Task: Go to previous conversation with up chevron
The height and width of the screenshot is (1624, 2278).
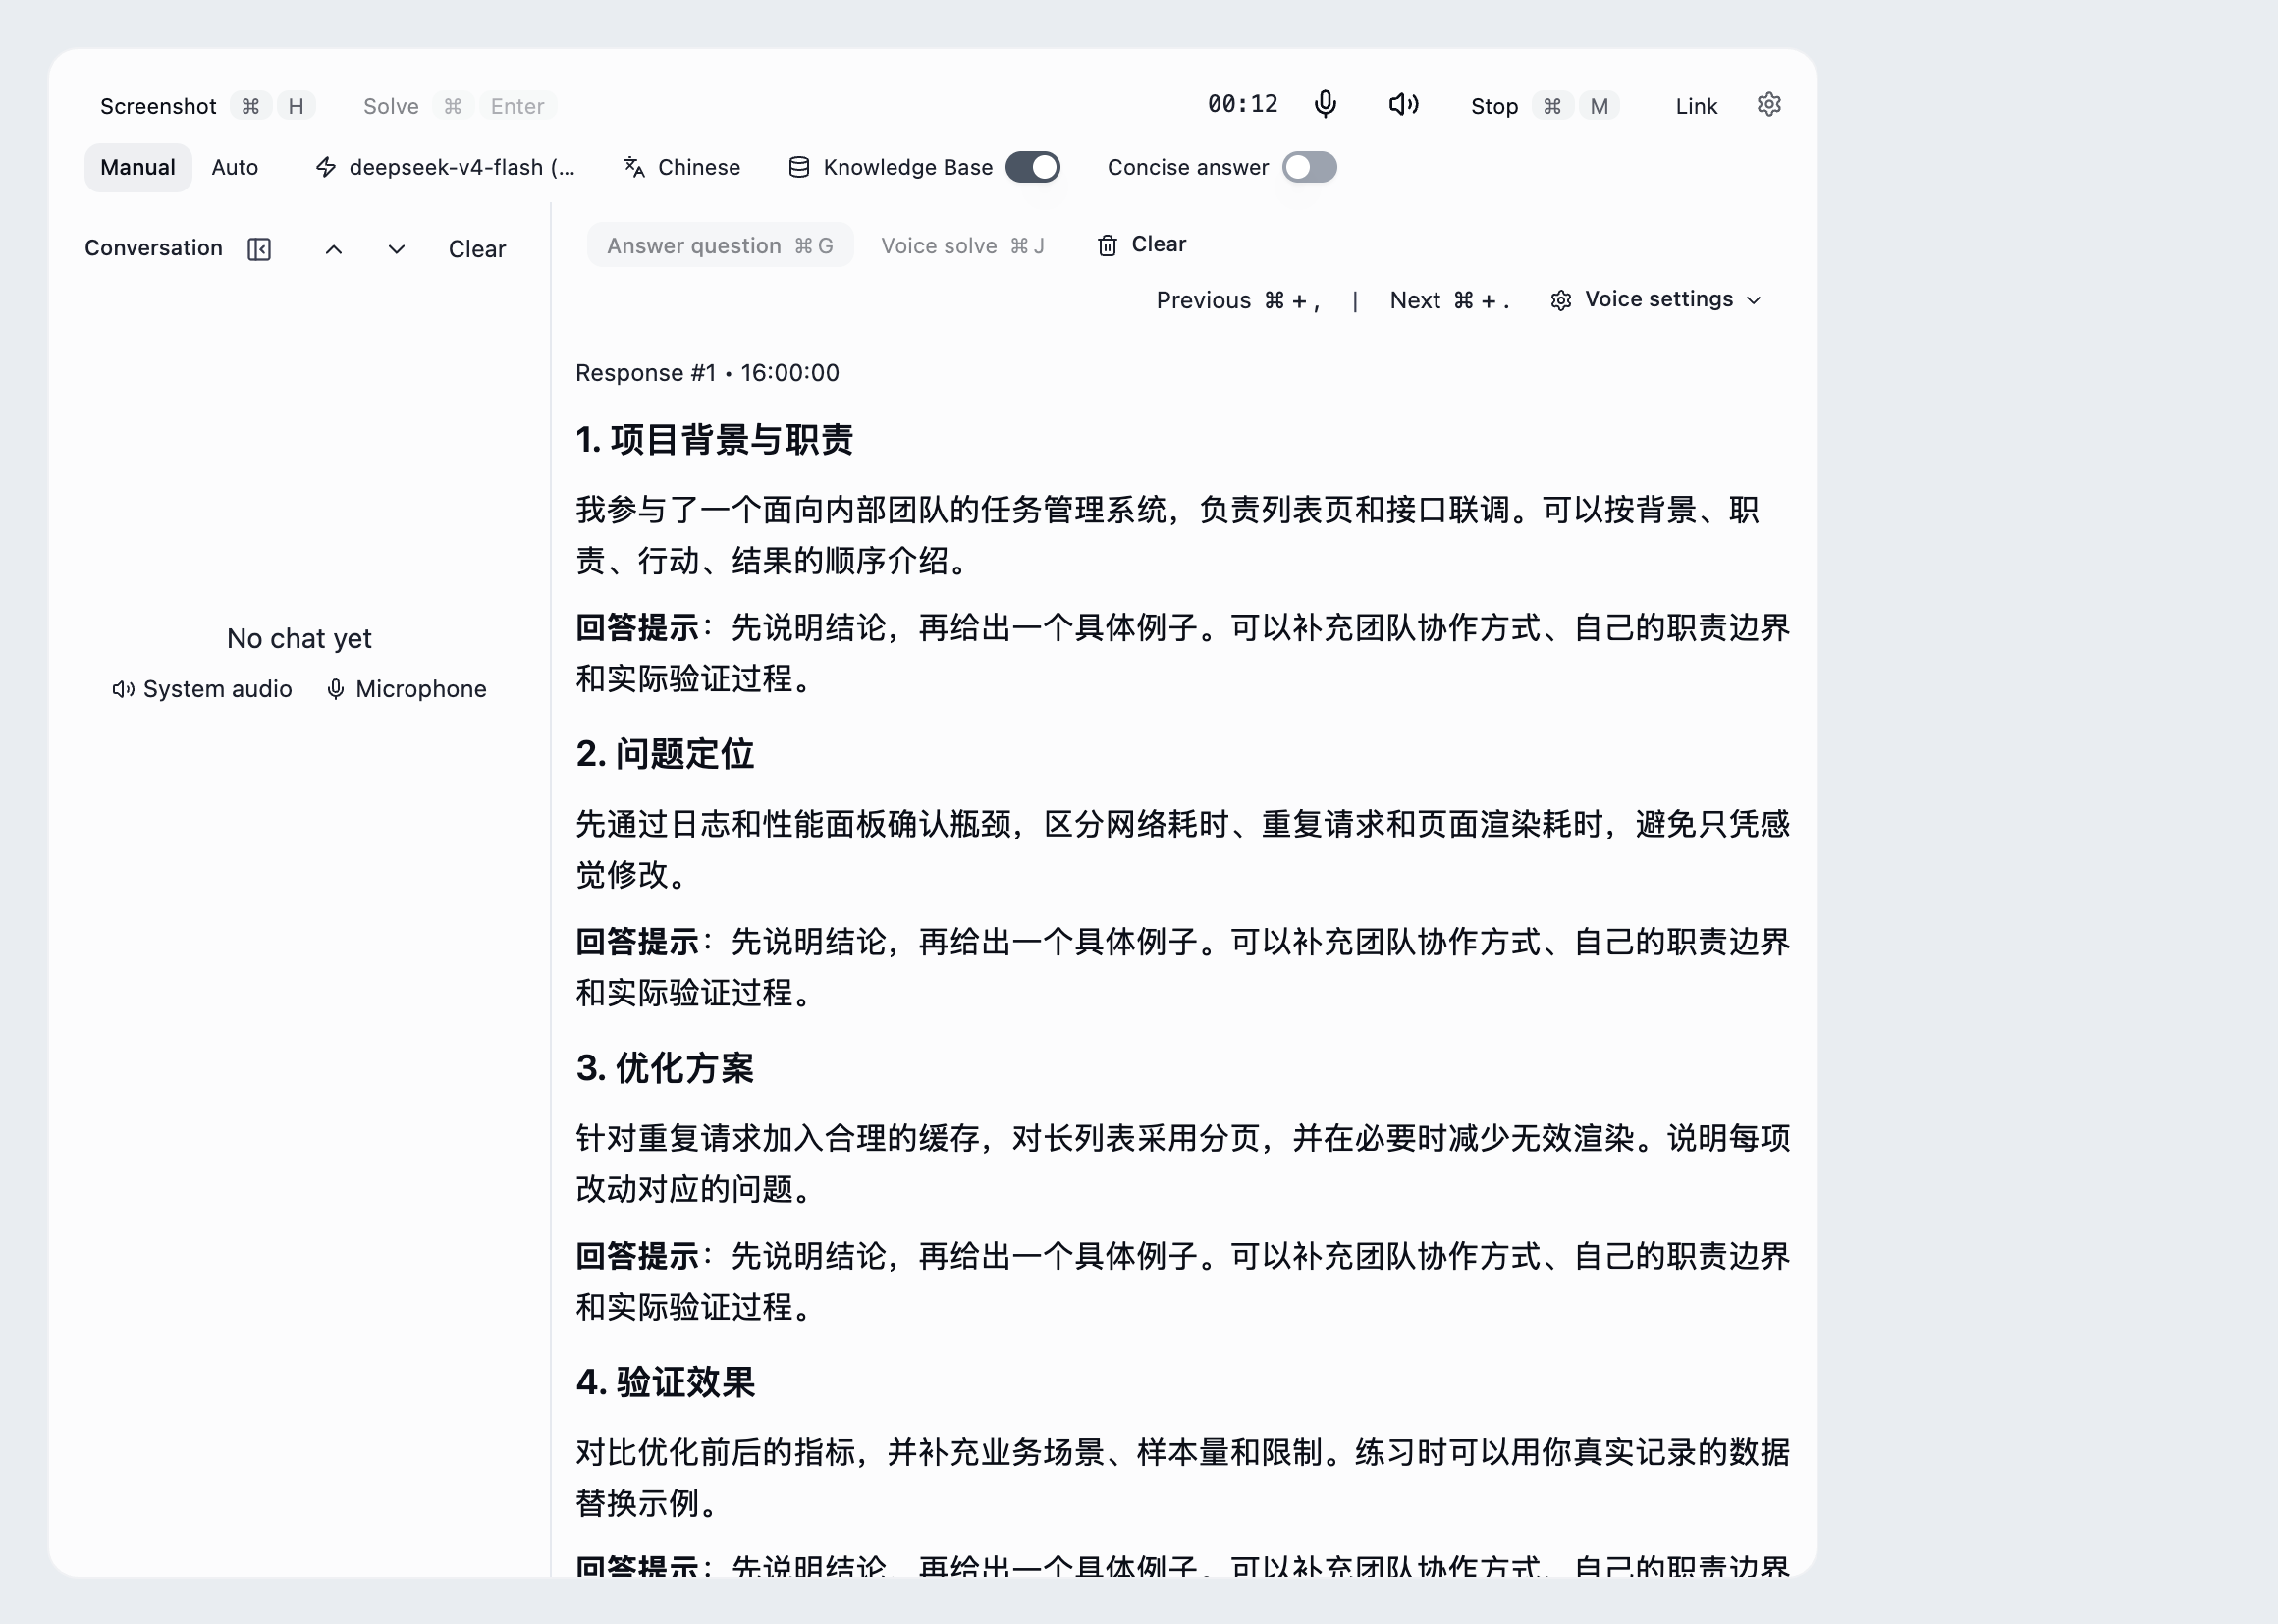Action: pyautogui.click(x=334, y=249)
